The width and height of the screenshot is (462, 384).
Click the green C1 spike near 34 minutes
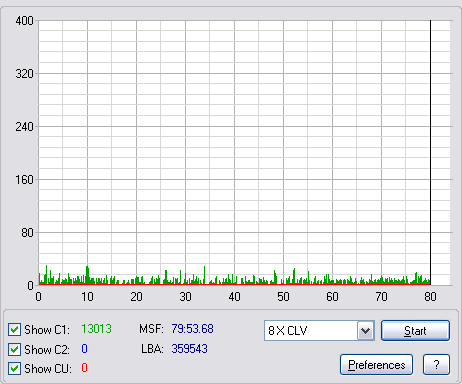(204, 275)
